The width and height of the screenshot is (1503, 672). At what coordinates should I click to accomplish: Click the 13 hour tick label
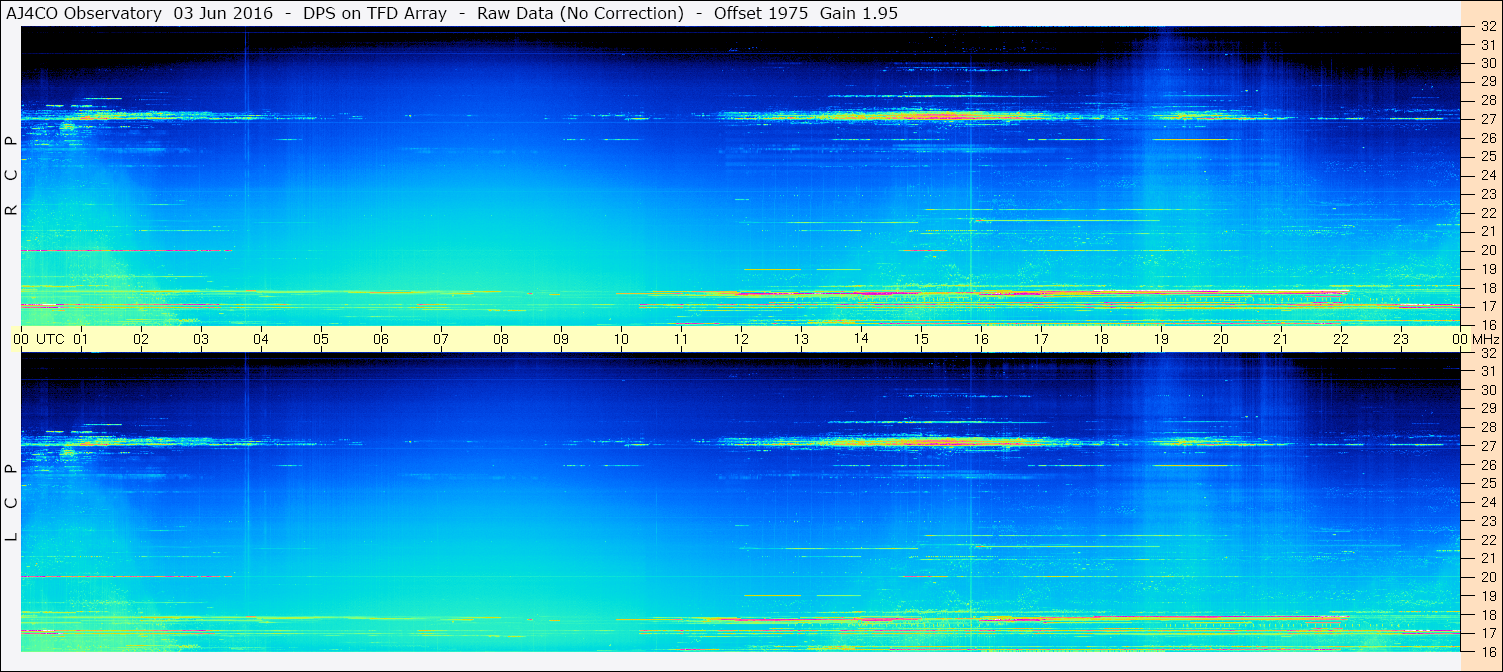[801, 339]
